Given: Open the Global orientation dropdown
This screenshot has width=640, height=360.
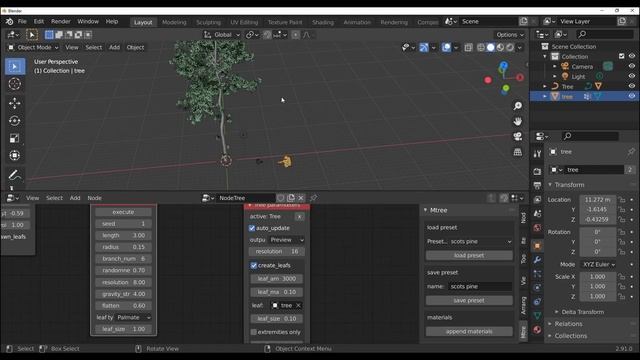Looking at the screenshot, I should click(222, 35).
